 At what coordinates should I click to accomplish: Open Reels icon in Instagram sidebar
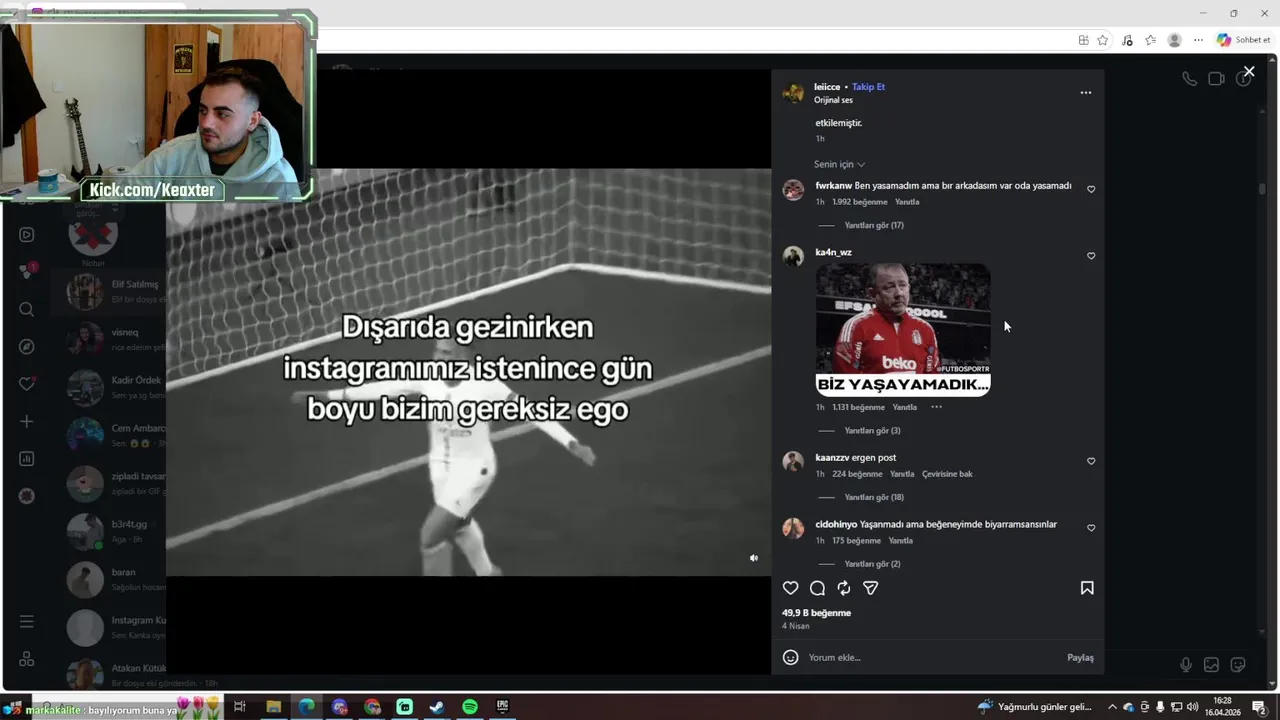click(x=27, y=235)
